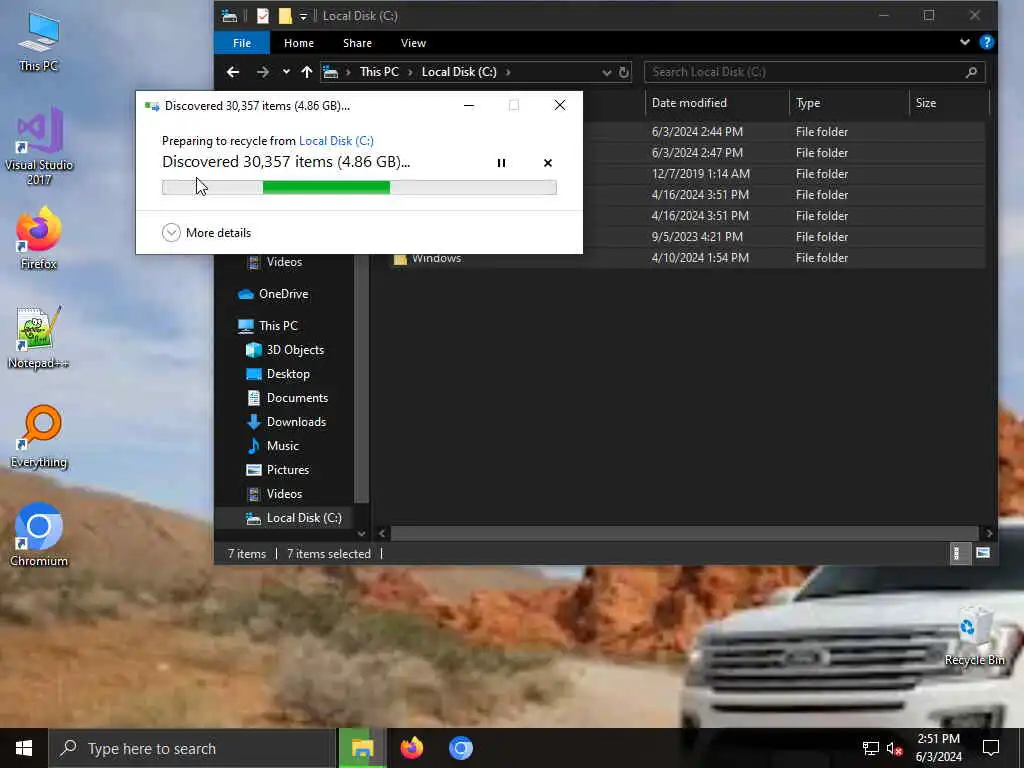Pause the recycle operation

click(501, 163)
